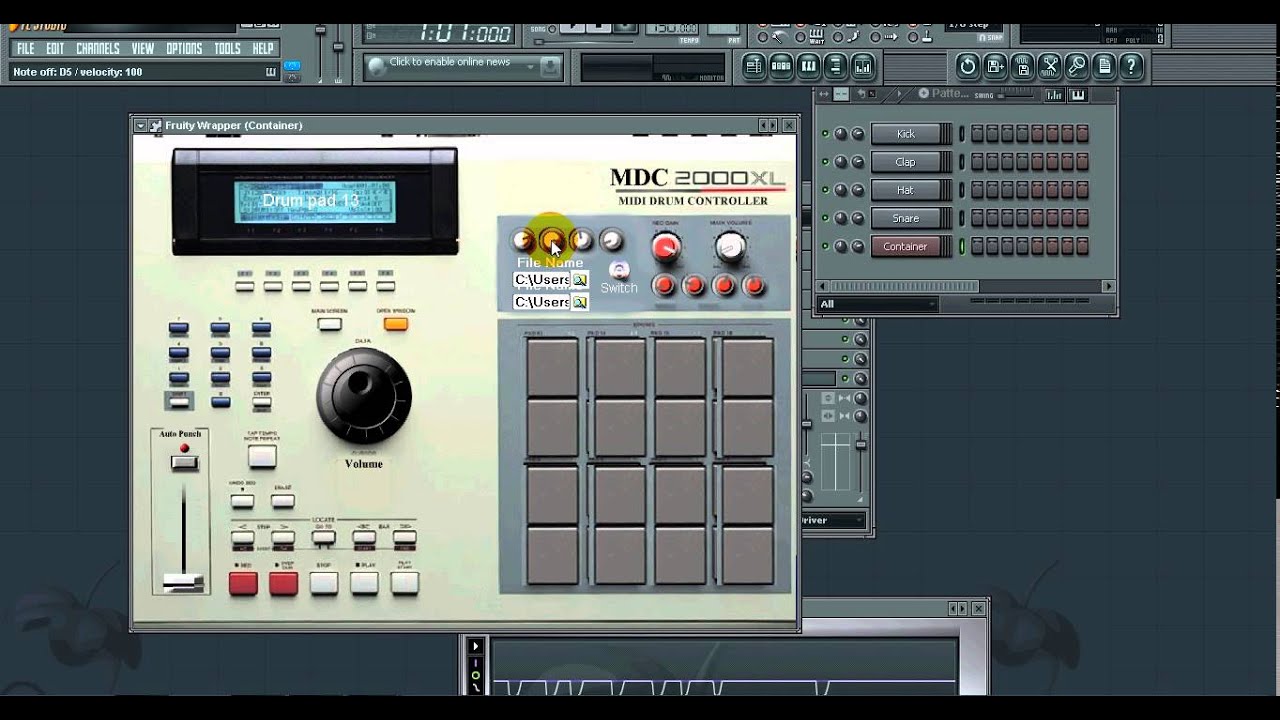Select the Clap channel button

pos(906,162)
